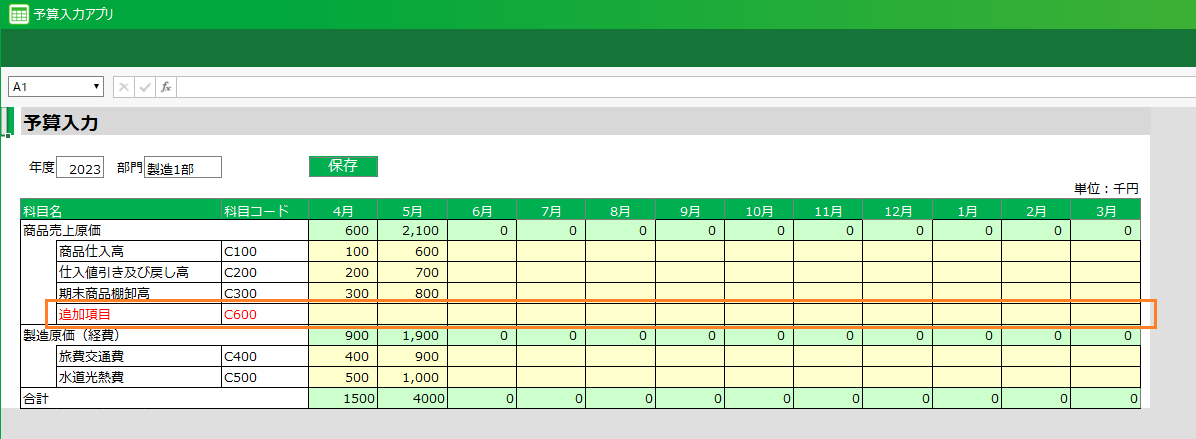
Task: Click the 4月 column header
Action: [343, 210]
